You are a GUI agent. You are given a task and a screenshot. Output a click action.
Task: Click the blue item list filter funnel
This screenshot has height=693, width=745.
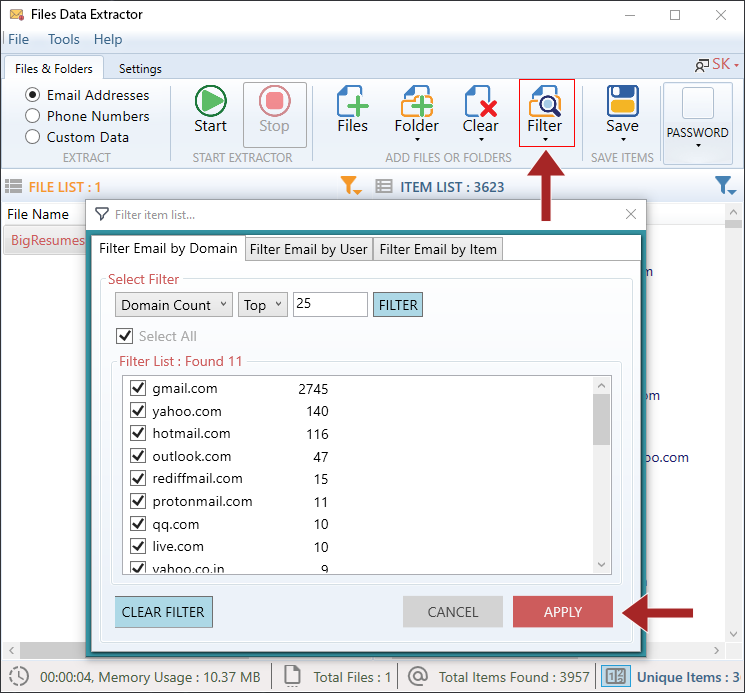point(725,185)
